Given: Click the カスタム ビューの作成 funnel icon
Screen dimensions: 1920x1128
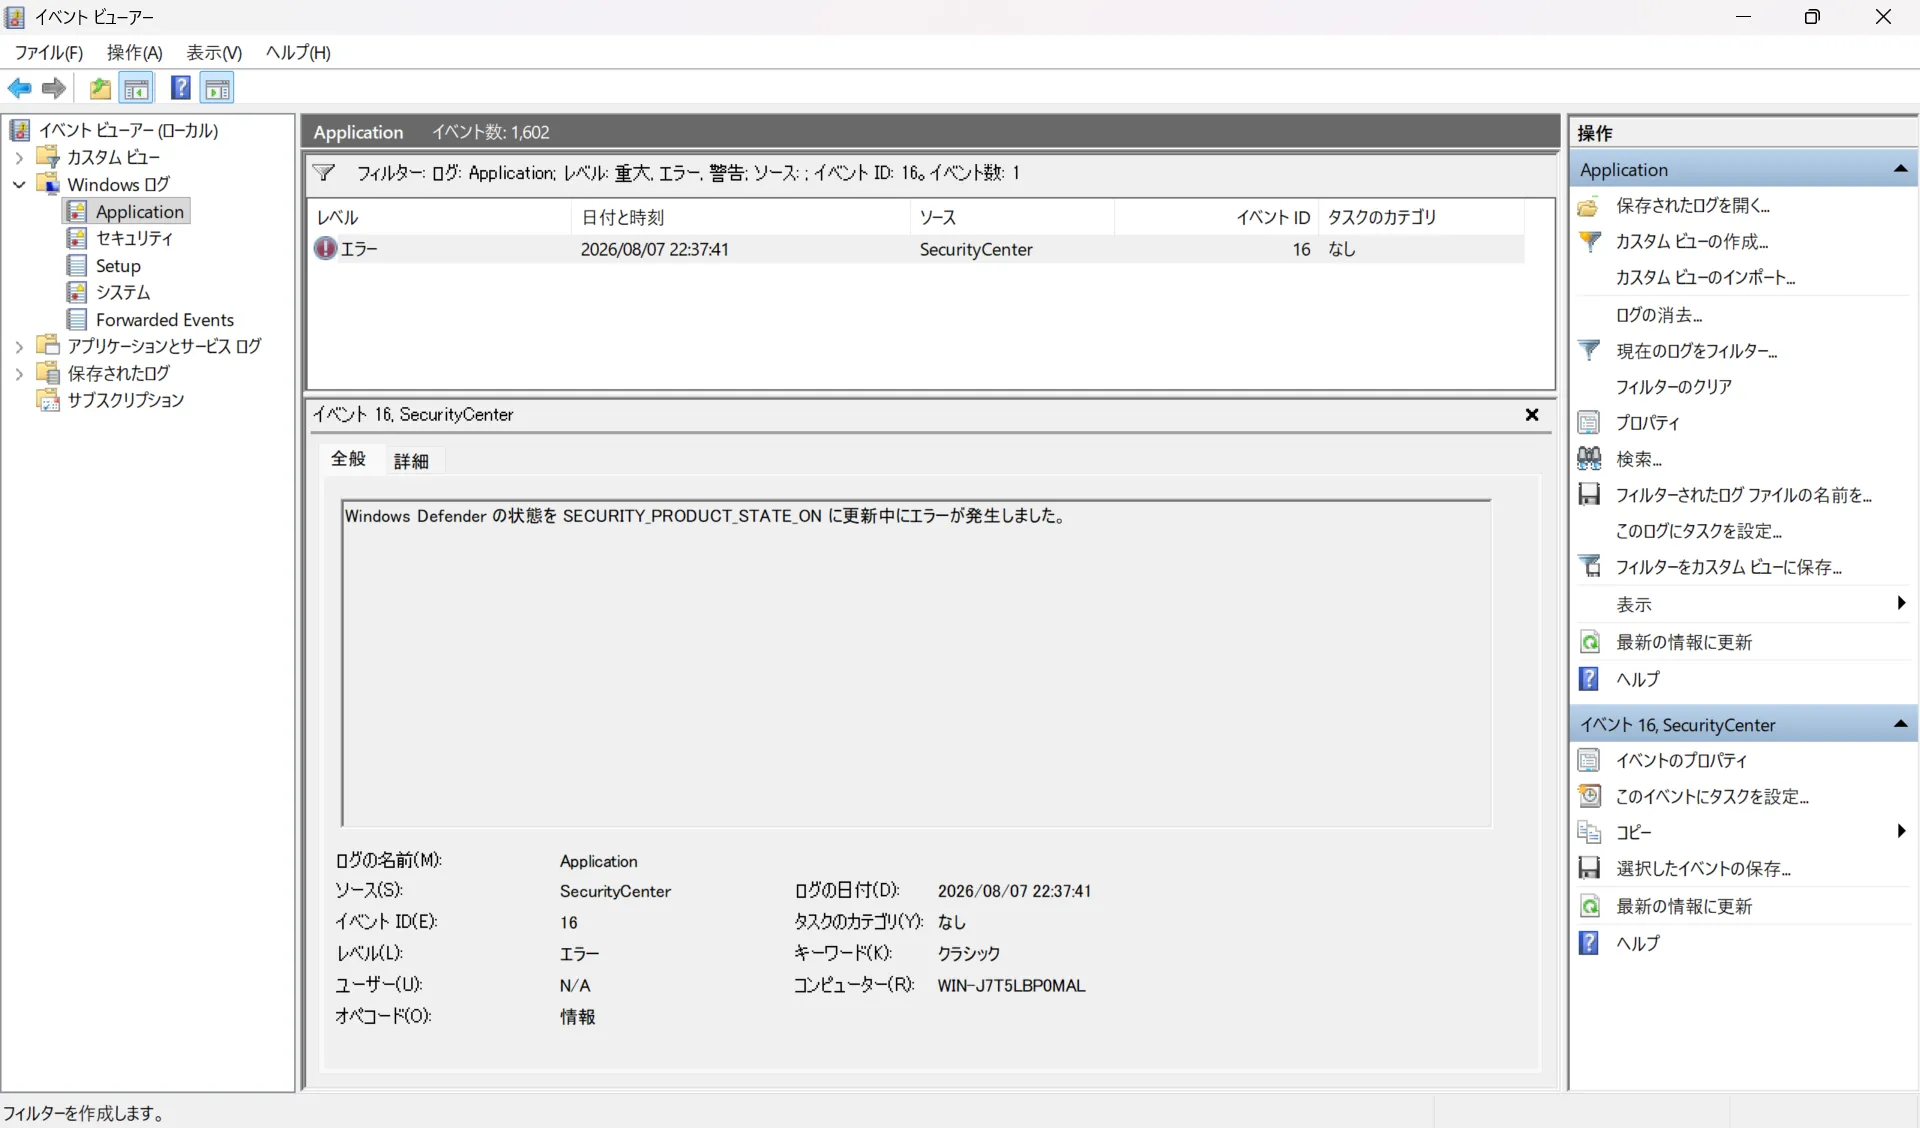Looking at the screenshot, I should pos(1588,241).
